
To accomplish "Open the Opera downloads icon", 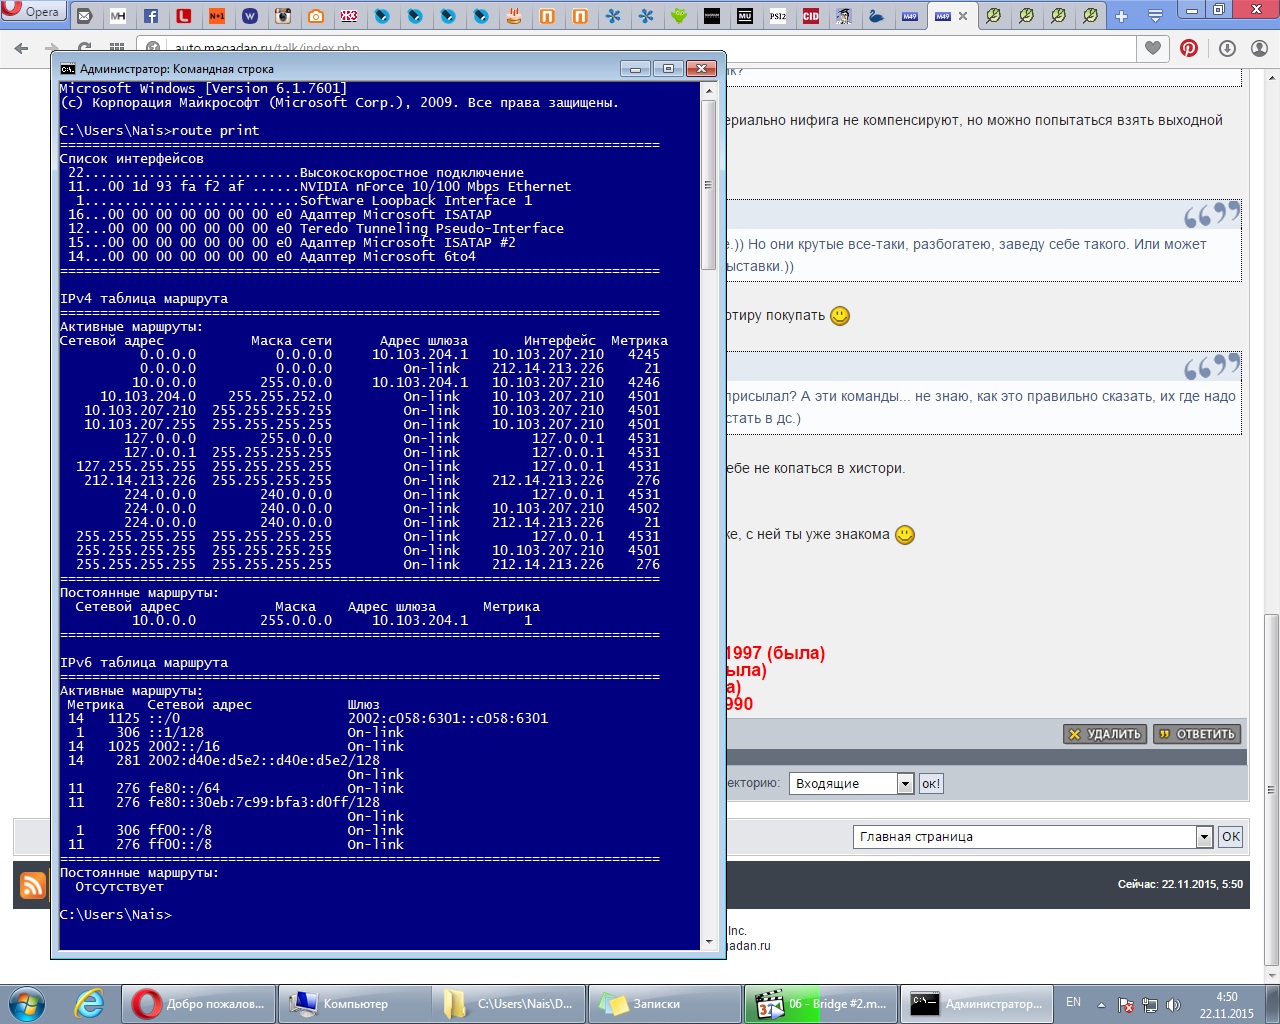I will [x=1227, y=48].
